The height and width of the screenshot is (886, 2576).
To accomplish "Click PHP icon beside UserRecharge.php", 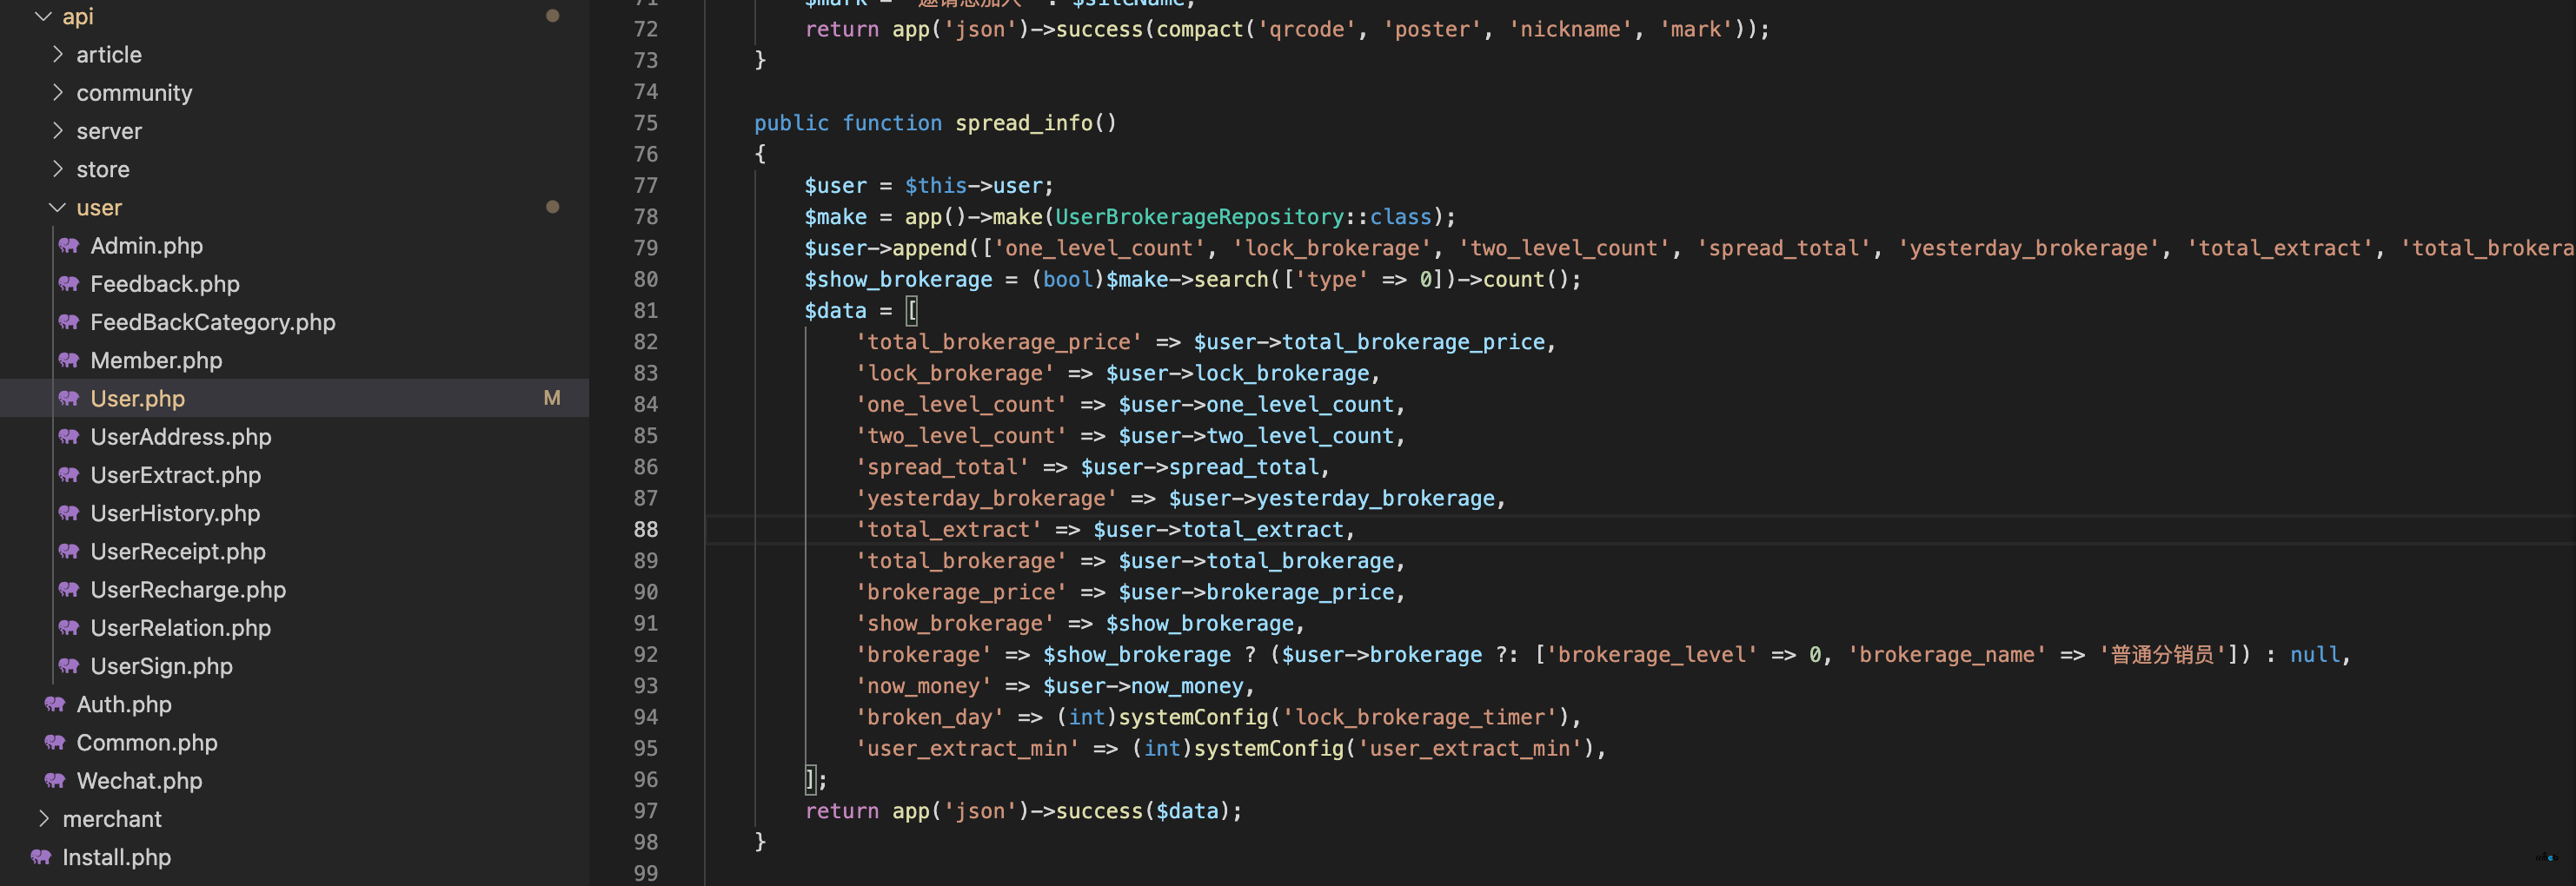I will pos(69,590).
